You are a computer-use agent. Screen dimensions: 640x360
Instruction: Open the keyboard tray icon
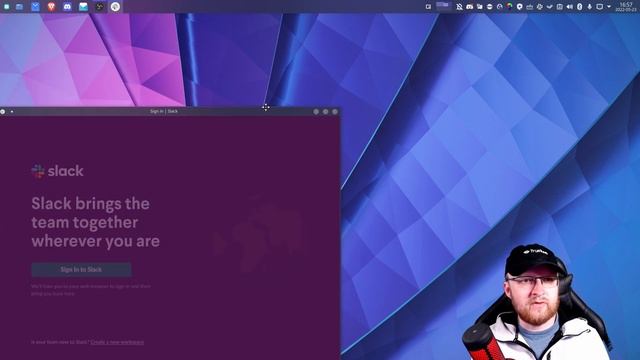click(529, 7)
